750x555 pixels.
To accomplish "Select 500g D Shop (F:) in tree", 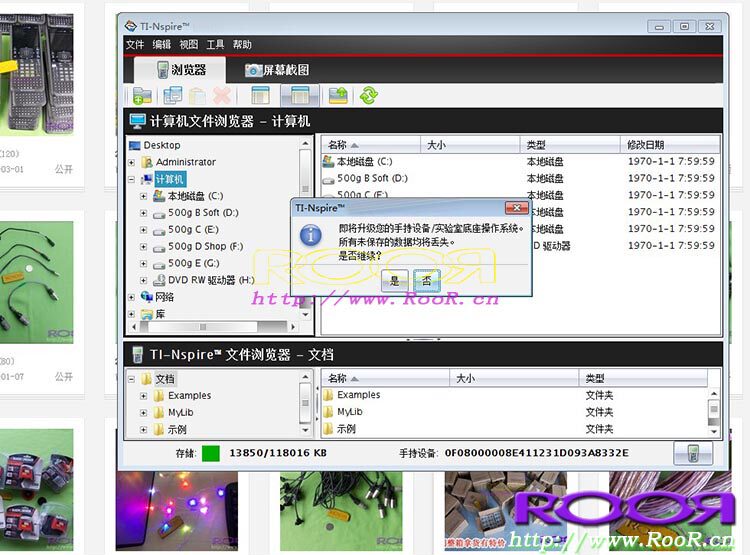I will (x=206, y=247).
